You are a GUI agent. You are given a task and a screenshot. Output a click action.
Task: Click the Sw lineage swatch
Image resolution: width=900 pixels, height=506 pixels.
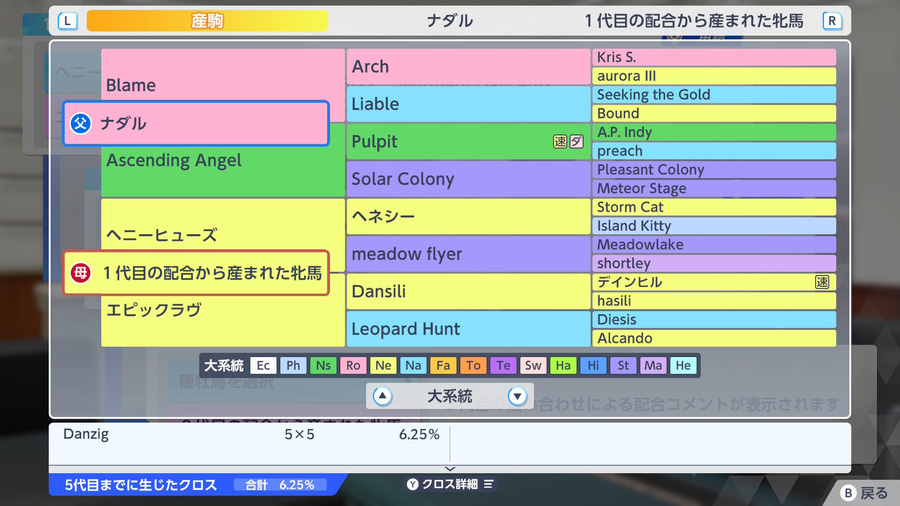533,365
